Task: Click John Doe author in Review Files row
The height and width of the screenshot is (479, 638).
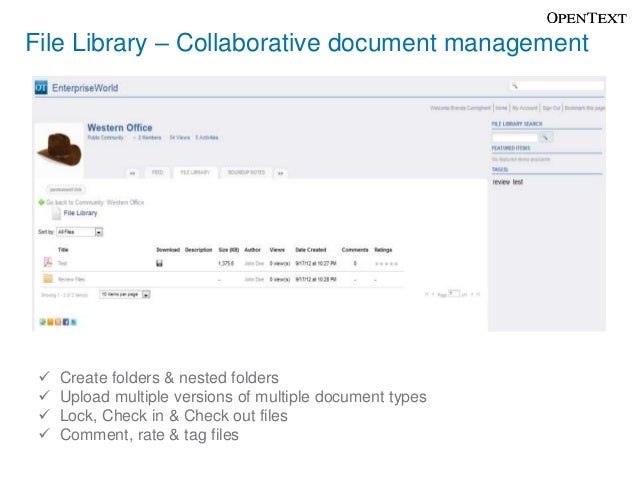Action: [254, 279]
